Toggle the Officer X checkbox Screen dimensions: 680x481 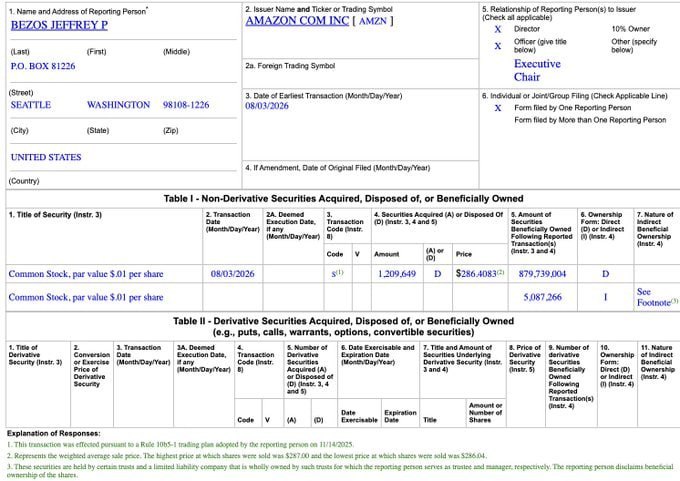[x=498, y=46]
